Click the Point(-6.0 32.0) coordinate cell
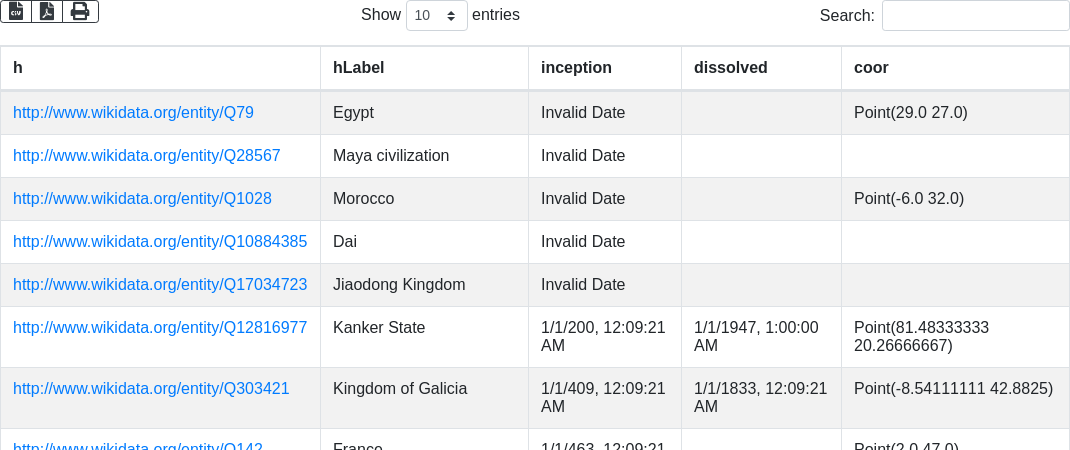Image resolution: width=1070 pixels, height=450 pixels. 908,199
